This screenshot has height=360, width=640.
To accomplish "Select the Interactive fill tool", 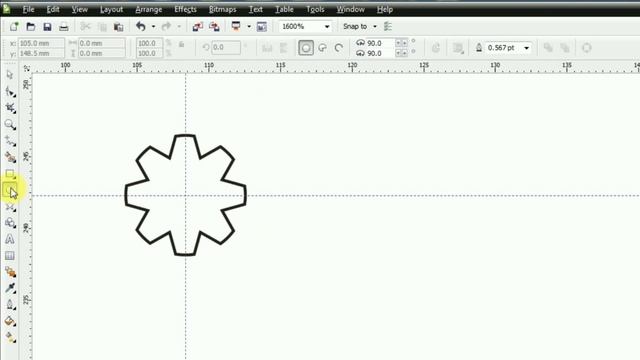I will tap(10, 338).
